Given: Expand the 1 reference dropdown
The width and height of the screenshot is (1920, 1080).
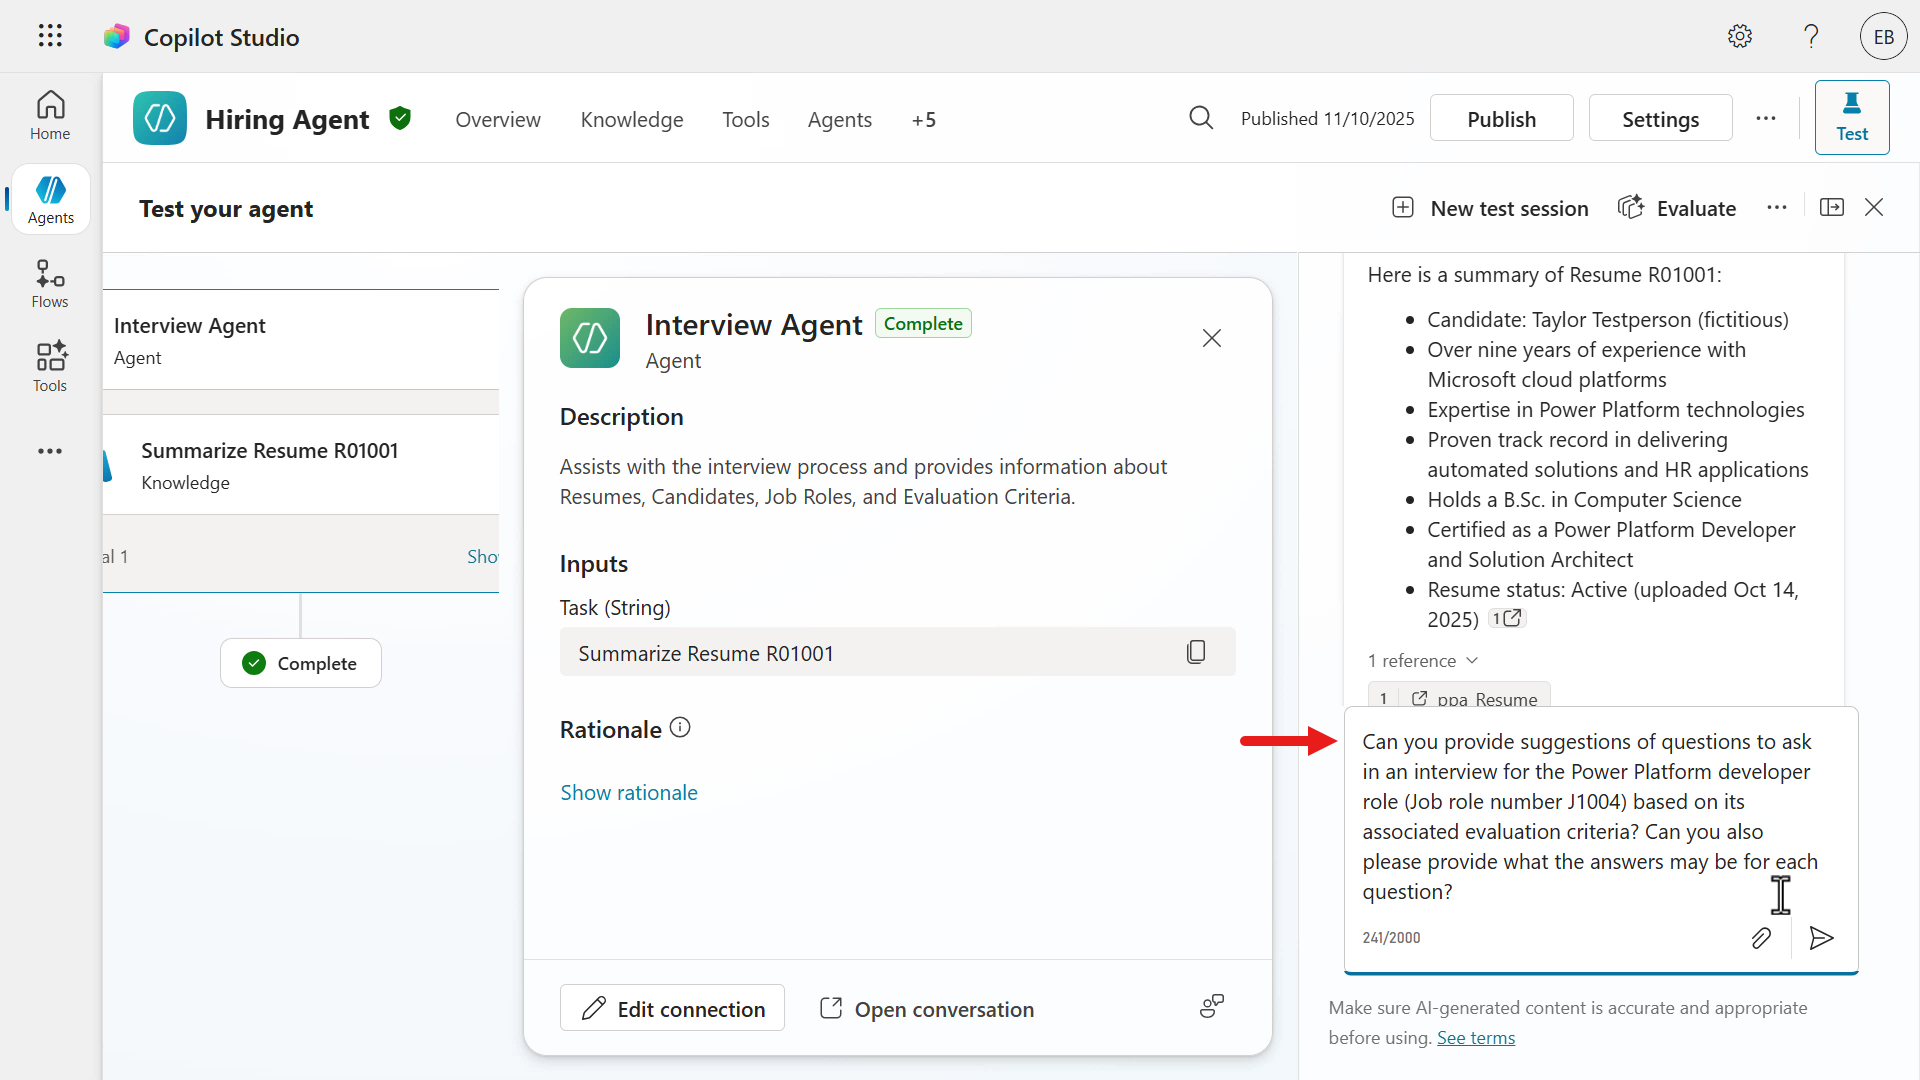Looking at the screenshot, I should (x=1423, y=661).
